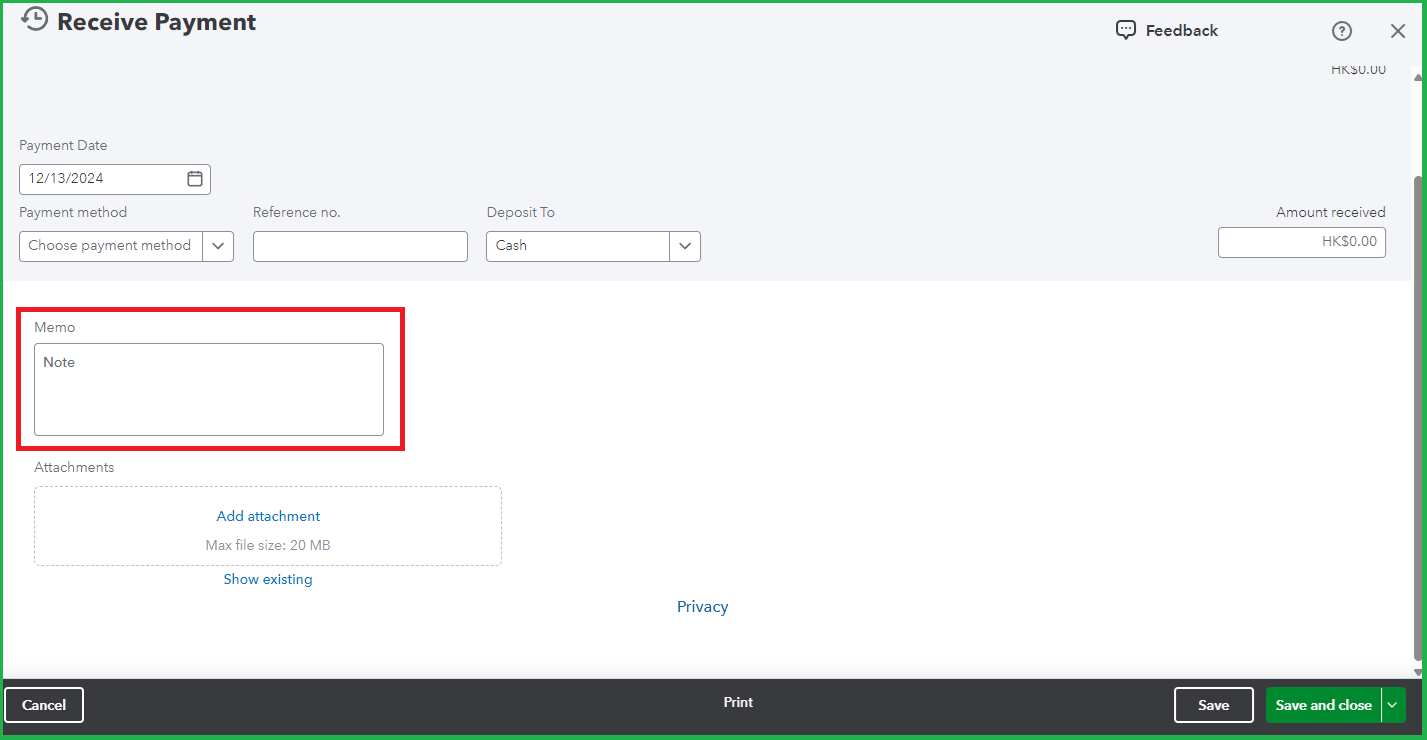Viewport: 1427px width, 740px height.
Task: Click the Reference no. input field
Action: click(360, 246)
